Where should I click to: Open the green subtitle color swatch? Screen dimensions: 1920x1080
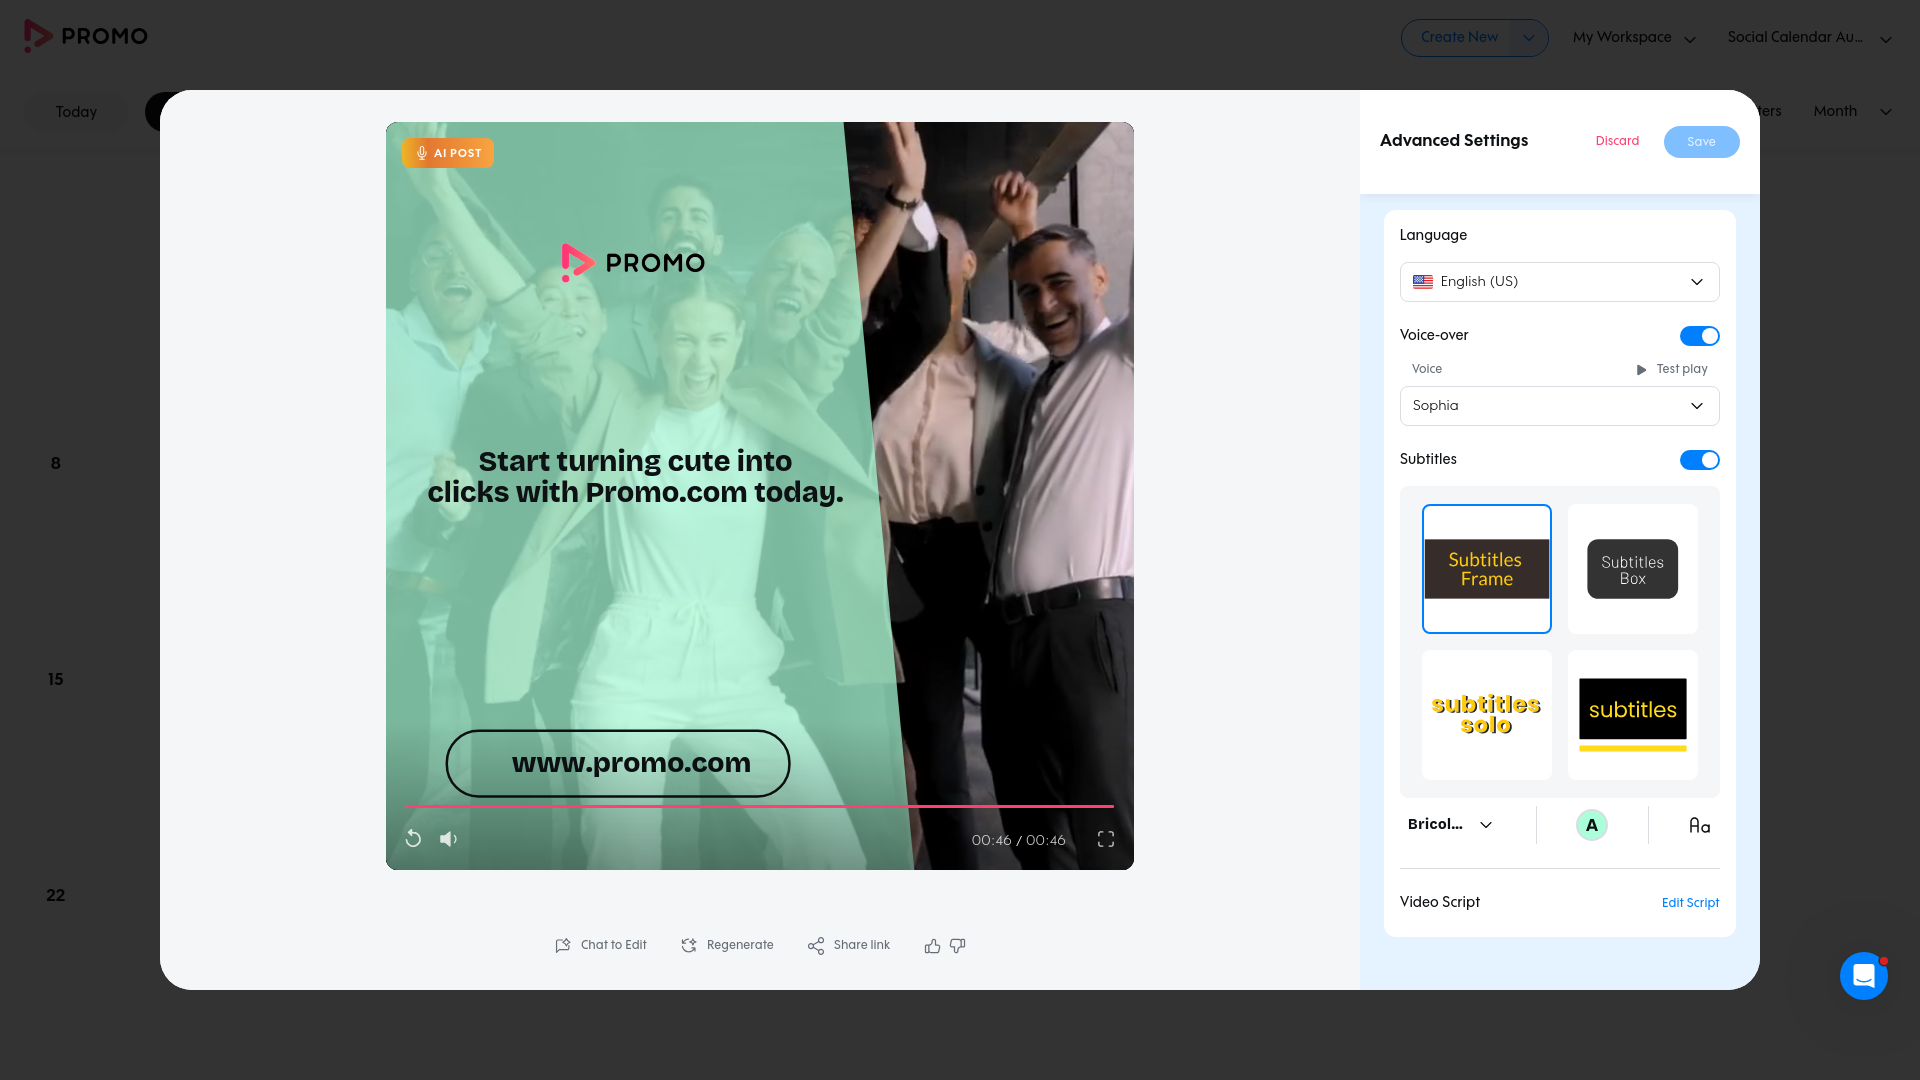tap(1591, 825)
